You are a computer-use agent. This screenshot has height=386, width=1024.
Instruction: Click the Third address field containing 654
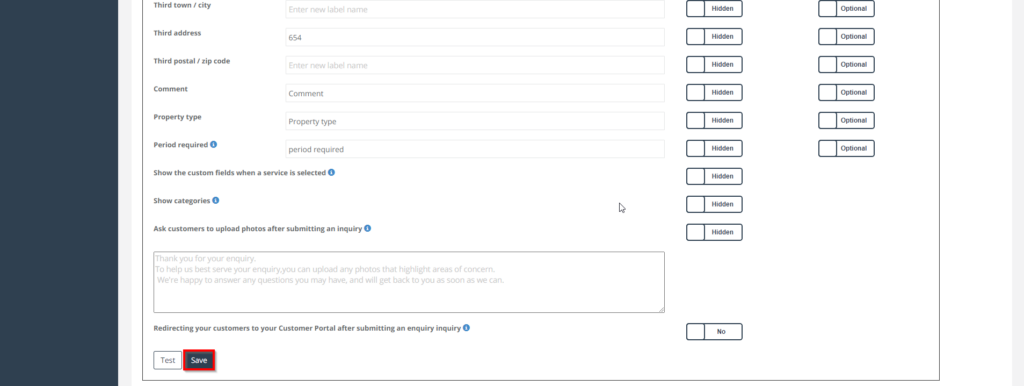(x=475, y=37)
